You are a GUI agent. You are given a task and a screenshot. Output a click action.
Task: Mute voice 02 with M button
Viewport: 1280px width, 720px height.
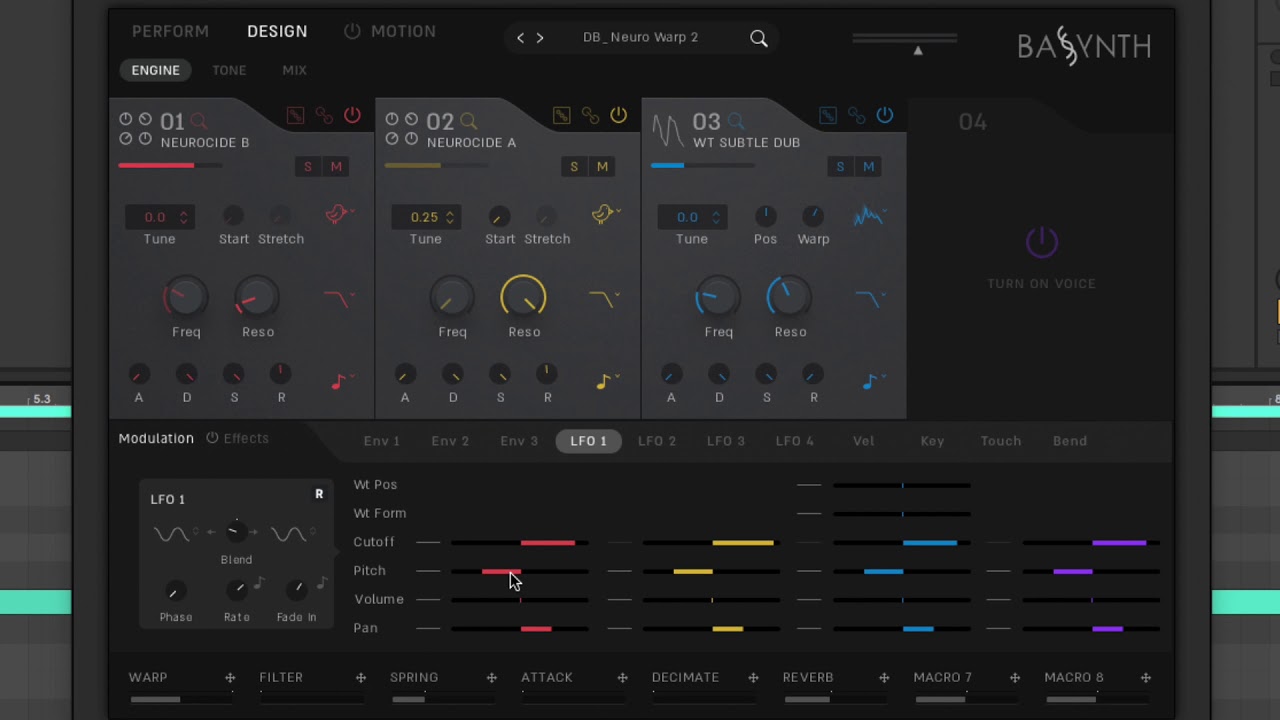pyautogui.click(x=602, y=167)
